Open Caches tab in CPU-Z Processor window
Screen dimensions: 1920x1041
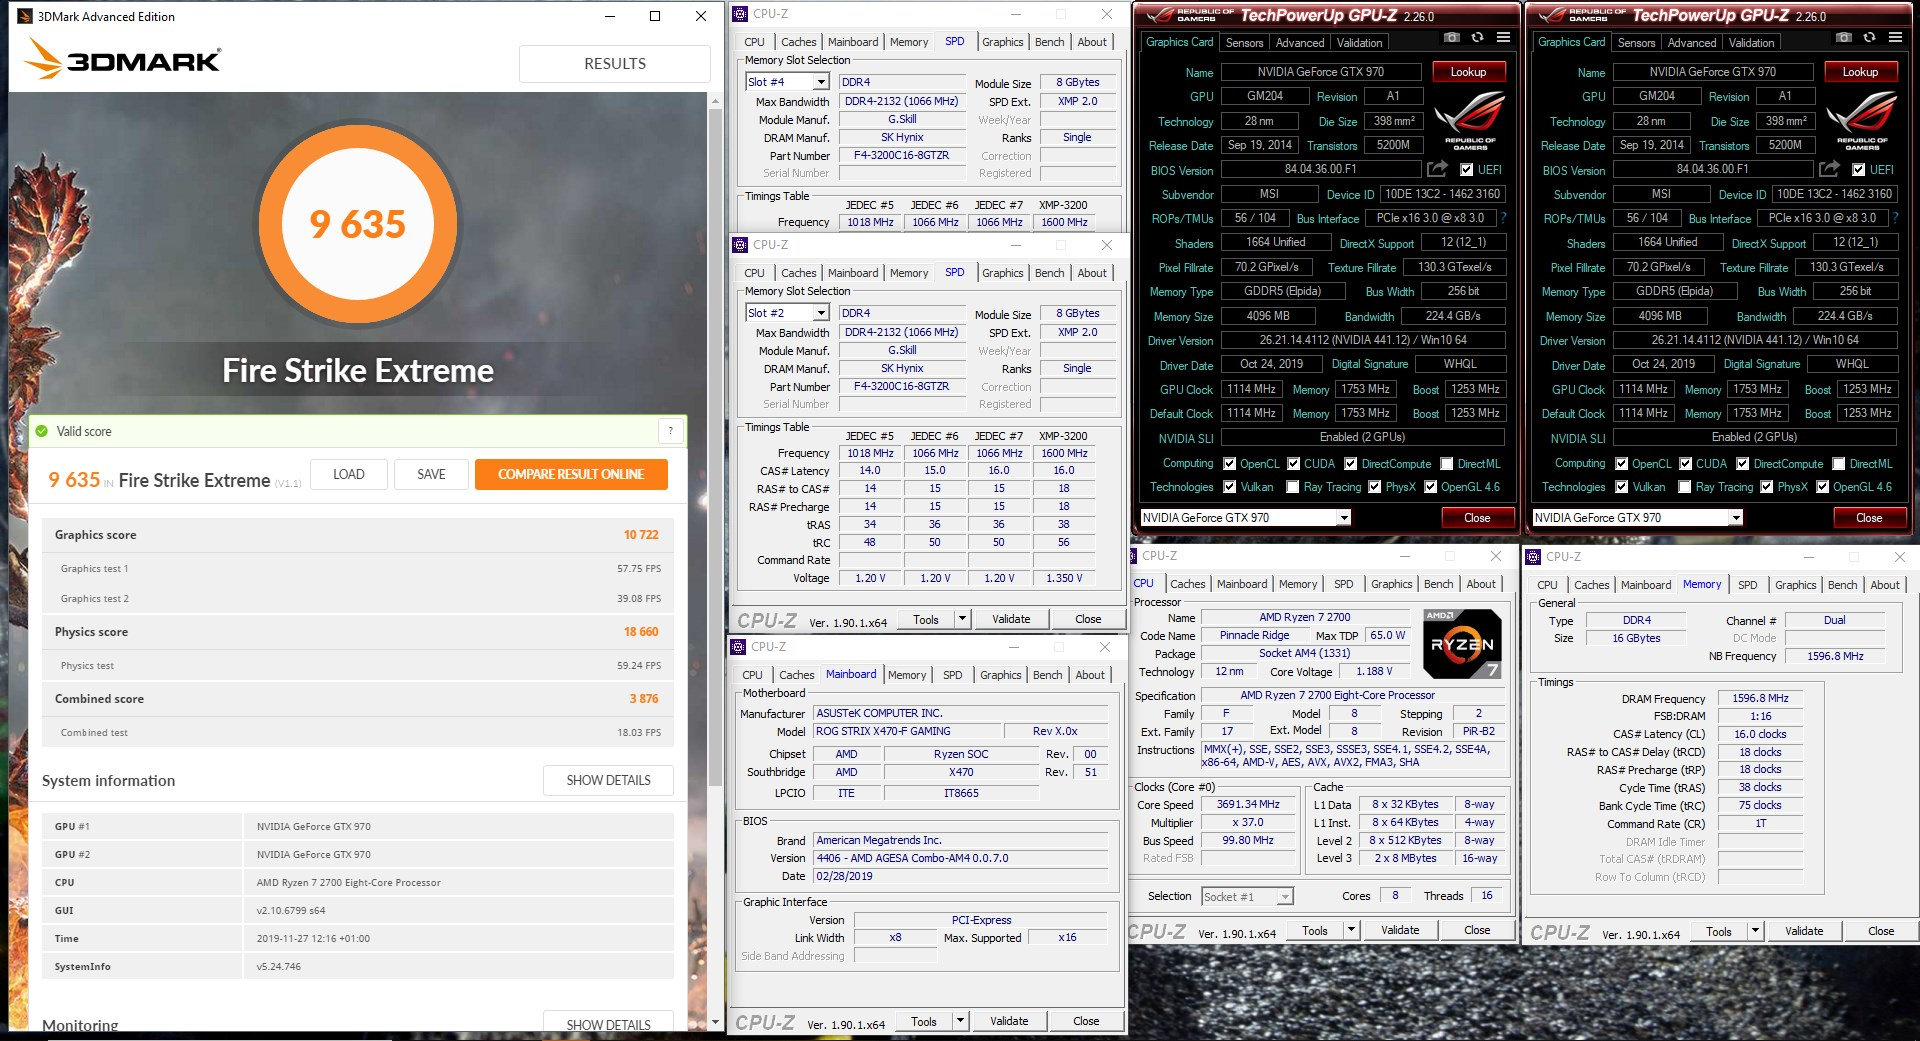tap(1187, 584)
